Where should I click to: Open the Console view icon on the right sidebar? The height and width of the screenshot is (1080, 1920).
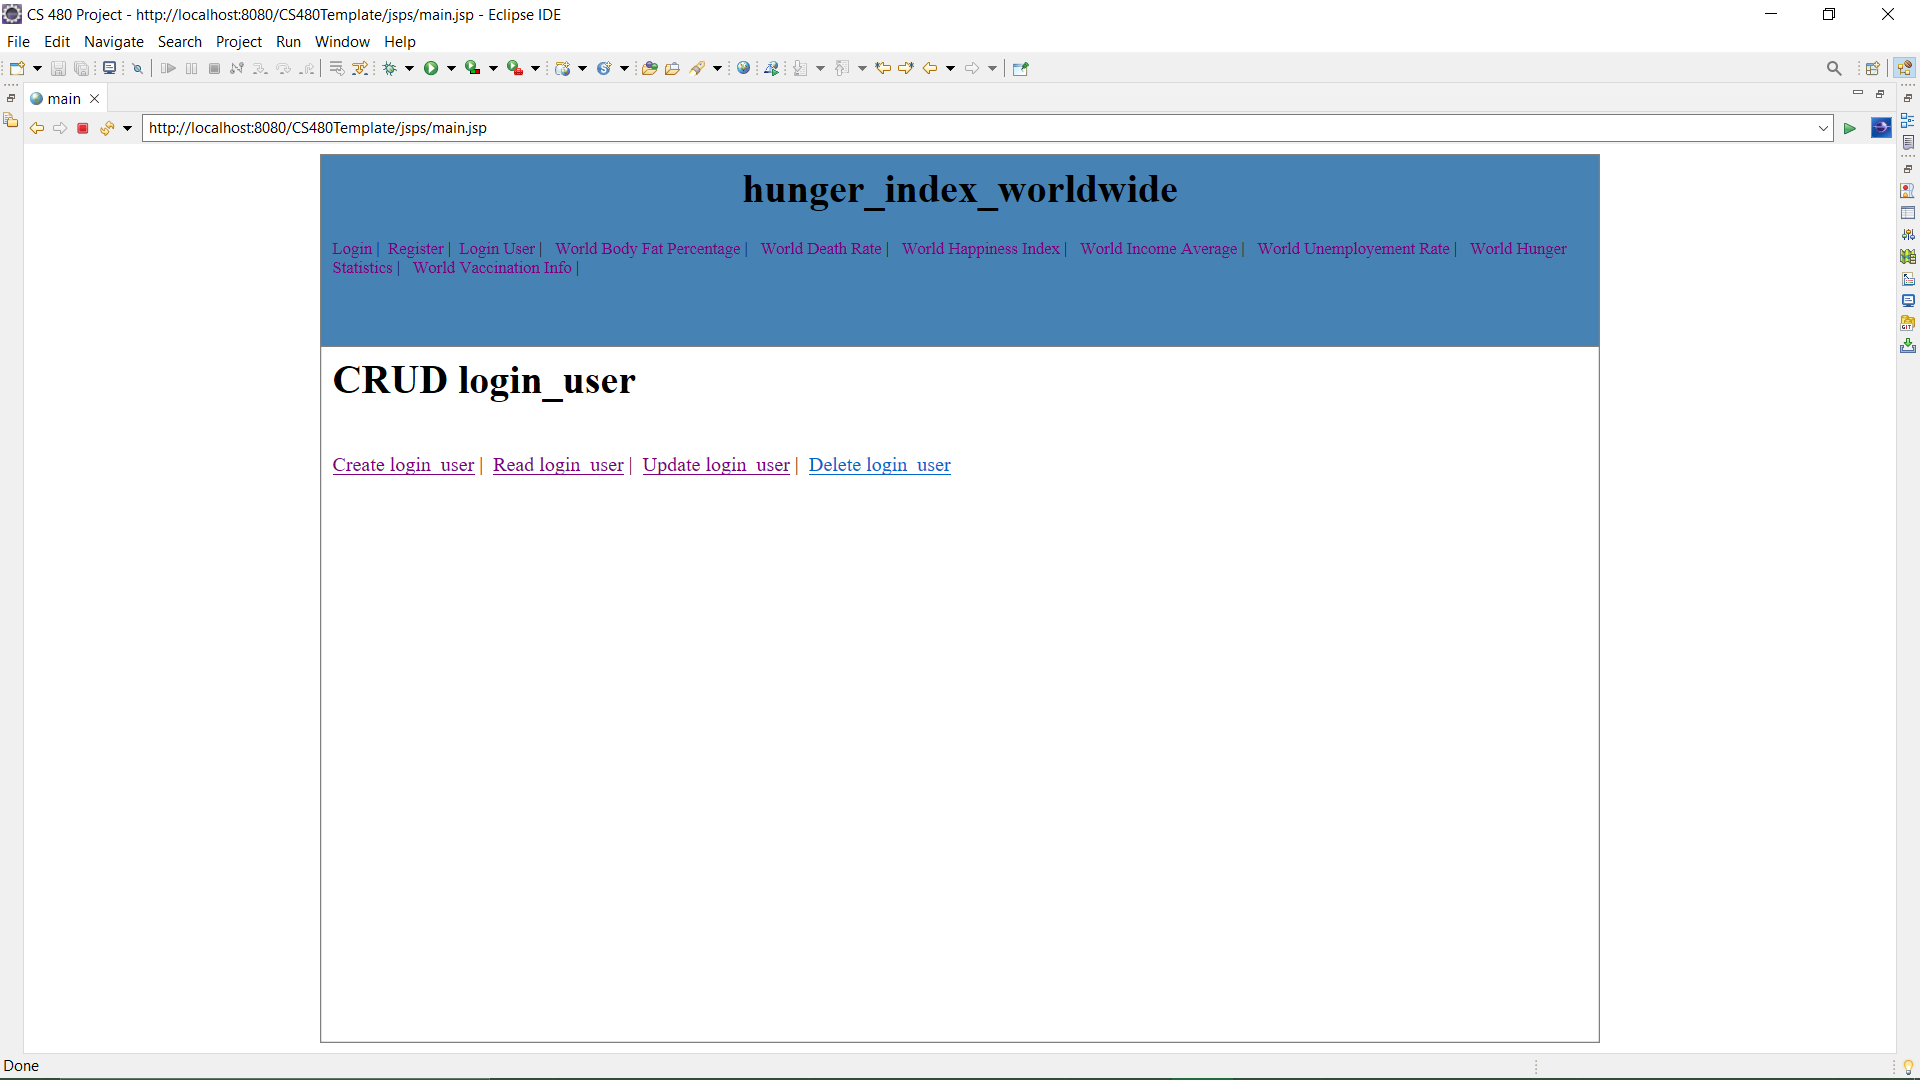1909,300
